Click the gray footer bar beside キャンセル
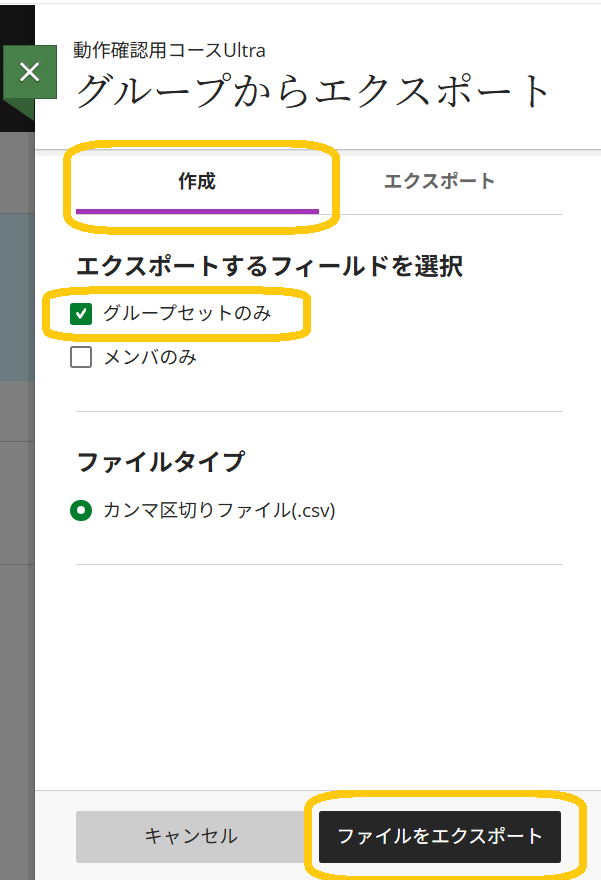 pos(55,836)
